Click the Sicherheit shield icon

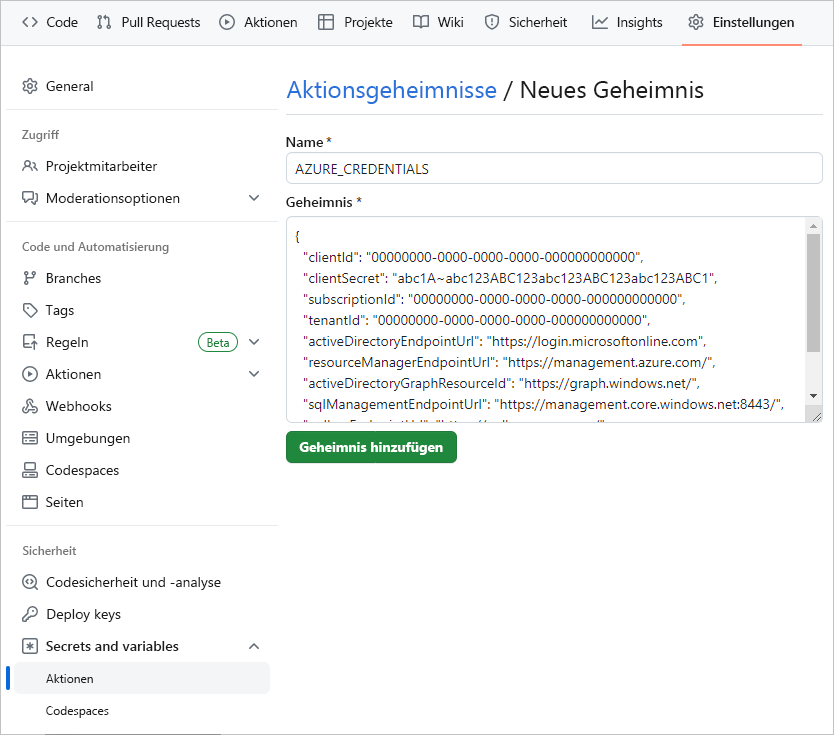[x=489, y=22]
